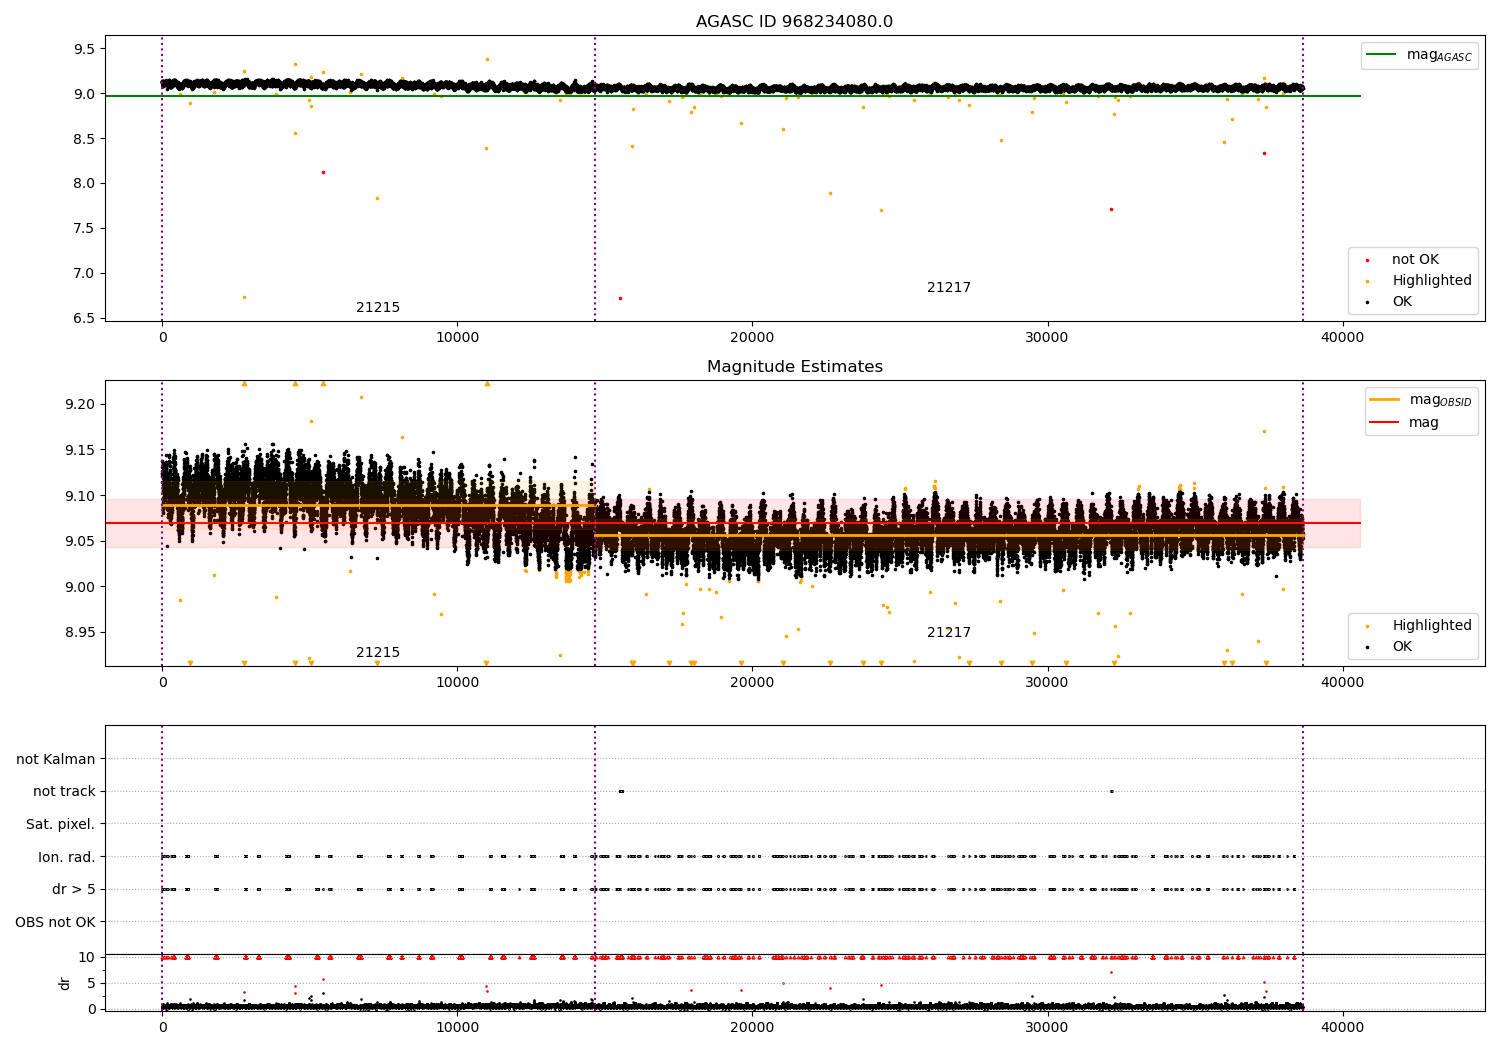Image resolution: width=1500 pixels, height=1050 pixels.
Task: Click the '5' tick on the dr axis
Action: tap(91, 984)
